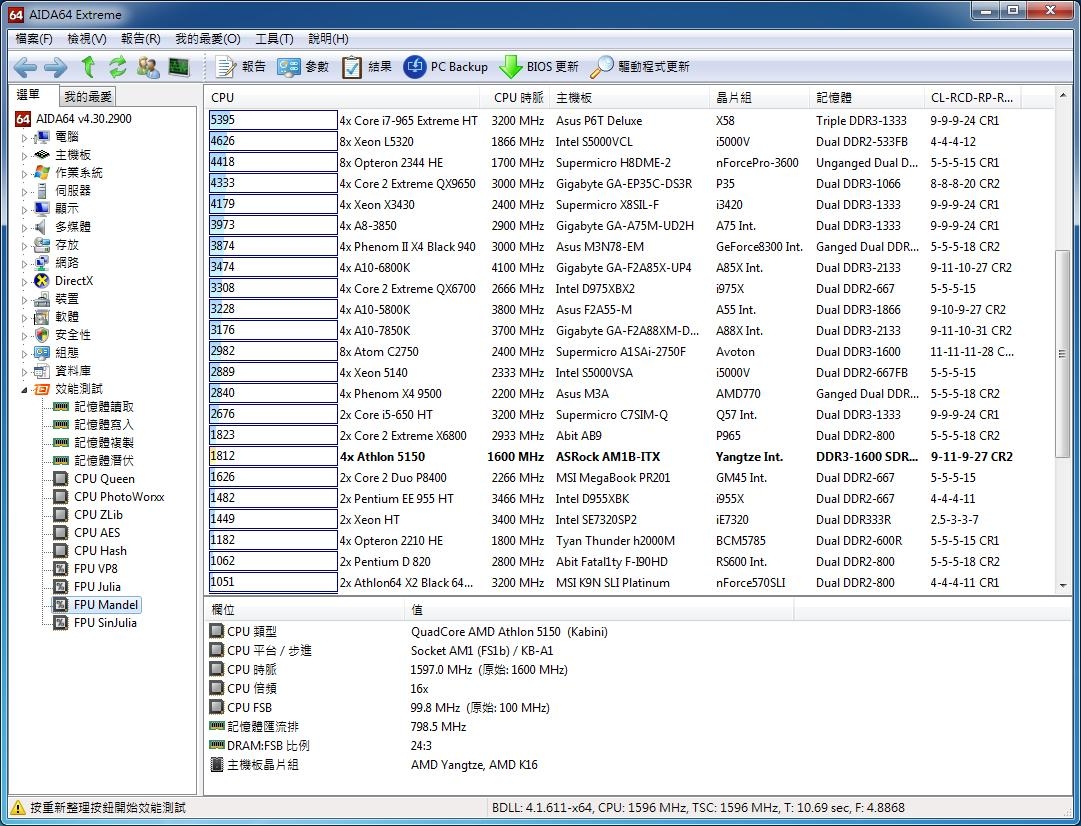Click the green monitor toolbar icon

(x=179, y=67)
